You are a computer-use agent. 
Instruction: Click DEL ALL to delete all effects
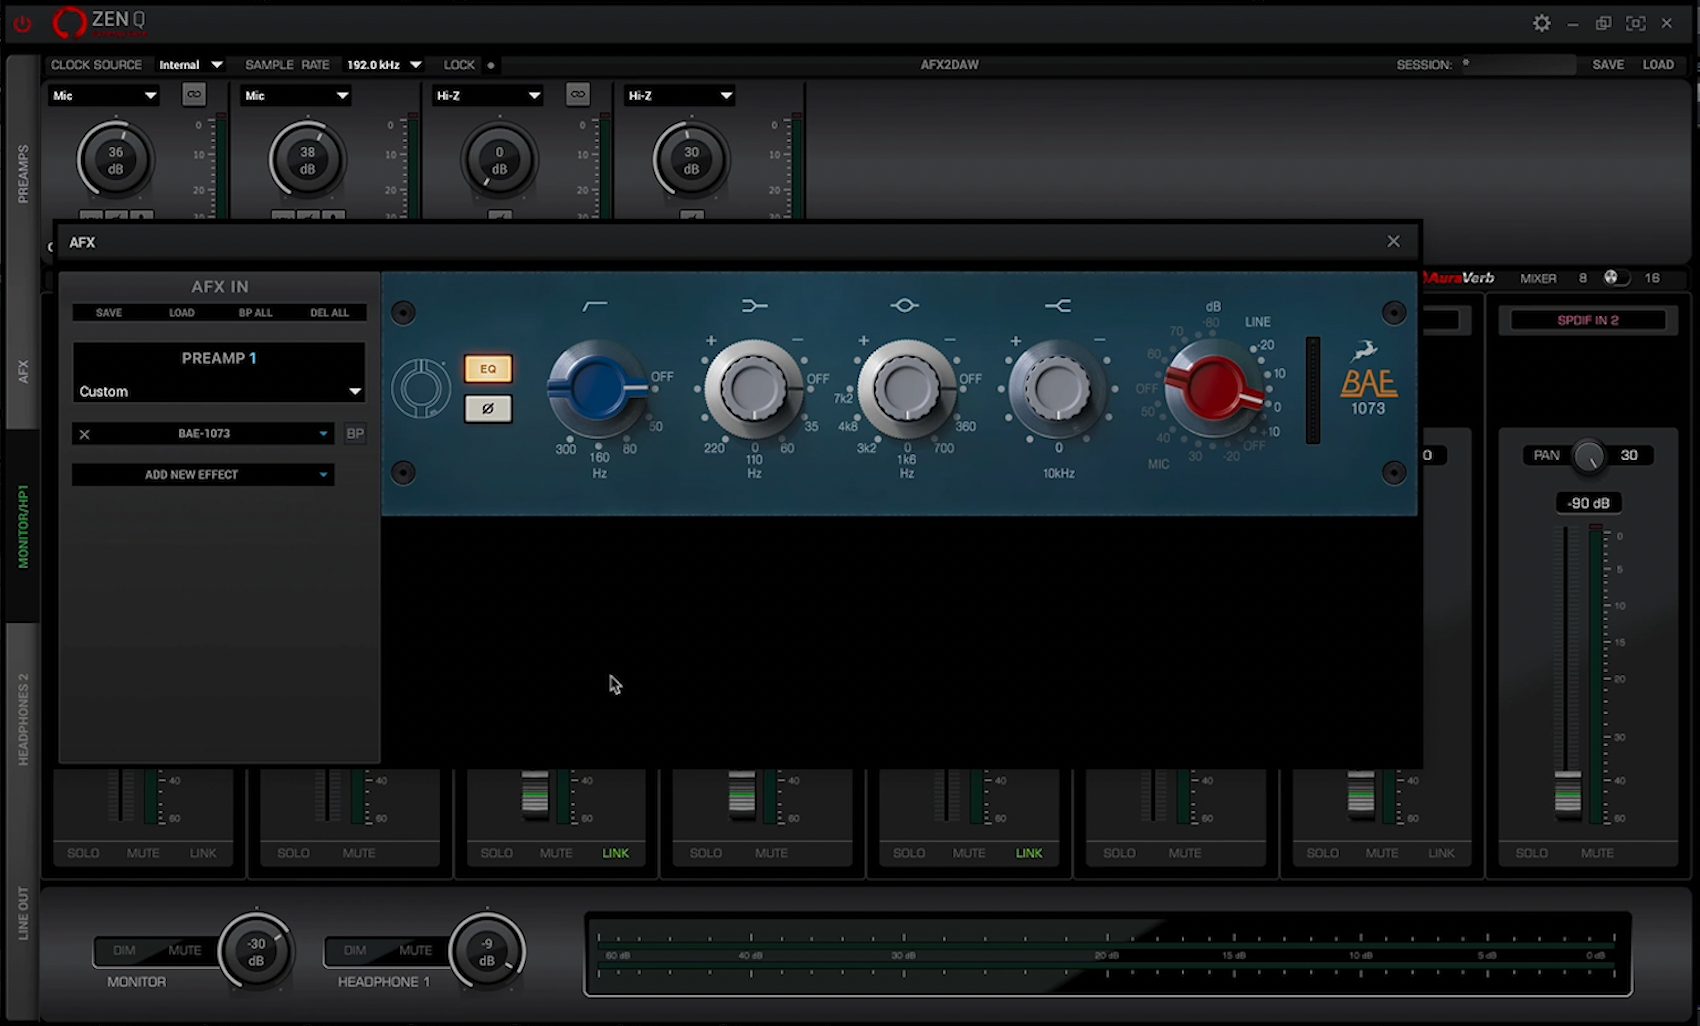(330, 313)
